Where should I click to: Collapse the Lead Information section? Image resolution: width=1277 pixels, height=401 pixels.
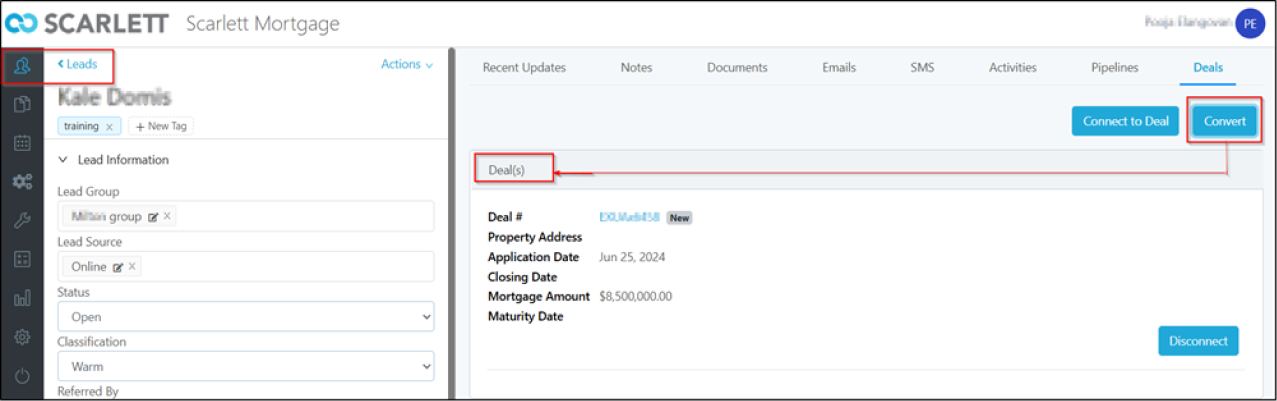pyautogui.click(x=64, y=160)
